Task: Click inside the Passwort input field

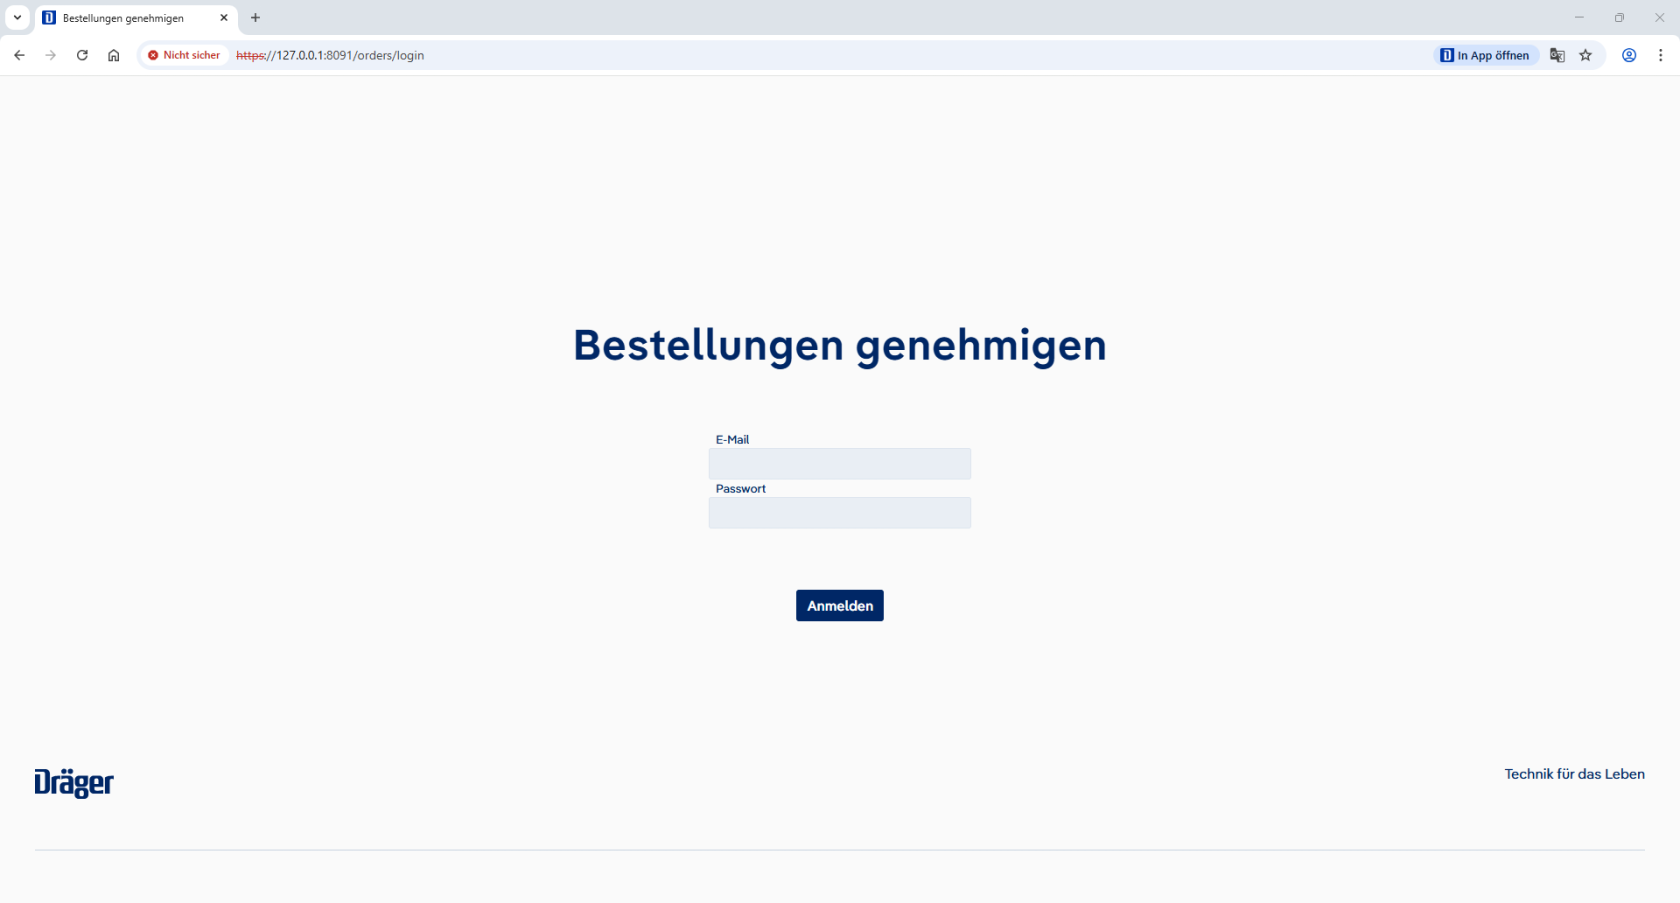Action: [839, 513]
